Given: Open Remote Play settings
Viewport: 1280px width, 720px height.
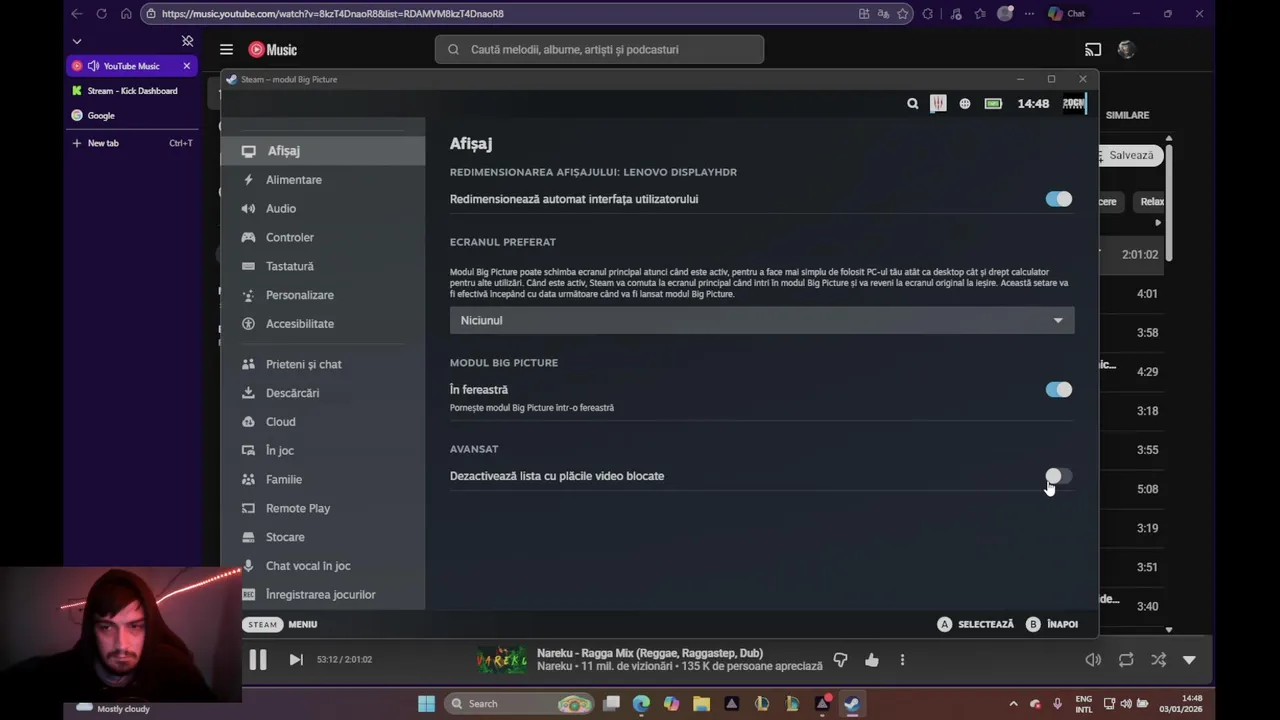Looking at the screenshot, I should point(323,509).
